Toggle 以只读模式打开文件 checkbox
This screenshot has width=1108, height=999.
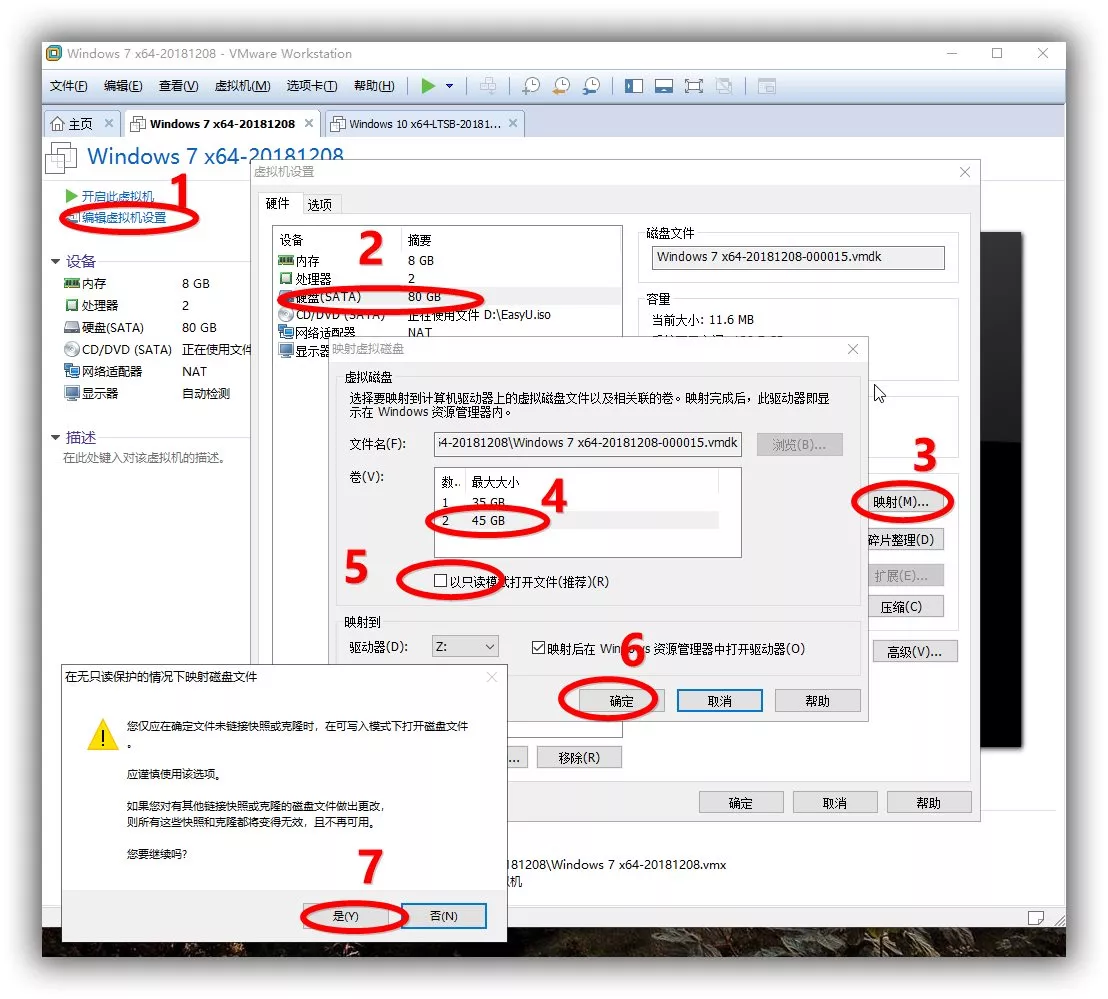coord(440,581)
